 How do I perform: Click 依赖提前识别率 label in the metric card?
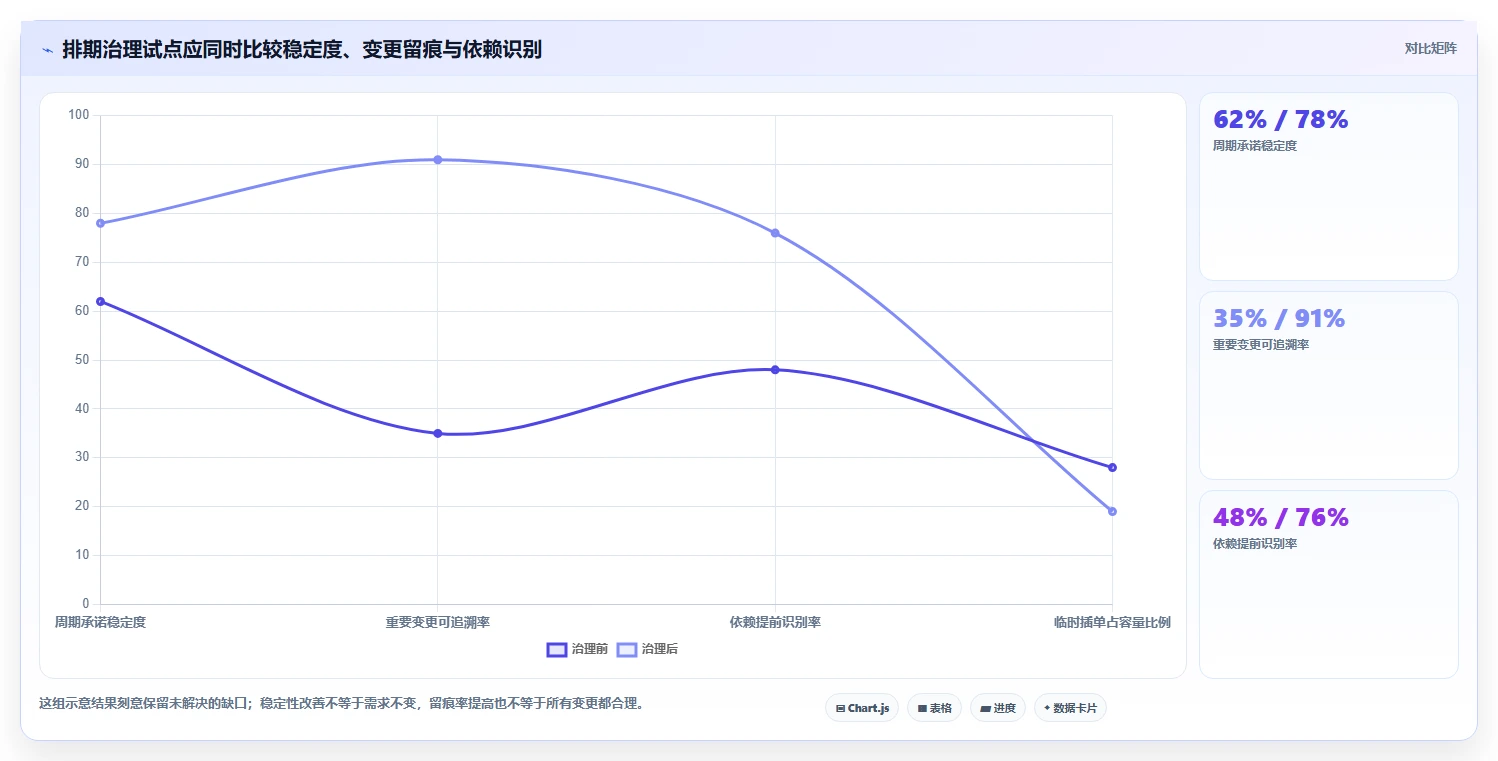pos(1254,544)
